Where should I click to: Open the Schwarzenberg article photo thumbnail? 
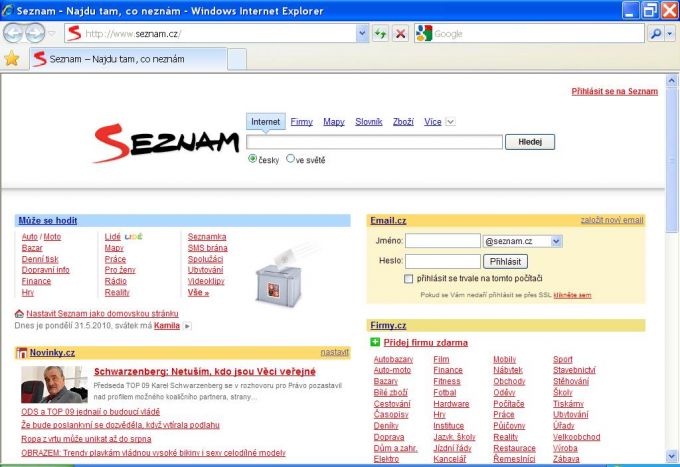54,385
